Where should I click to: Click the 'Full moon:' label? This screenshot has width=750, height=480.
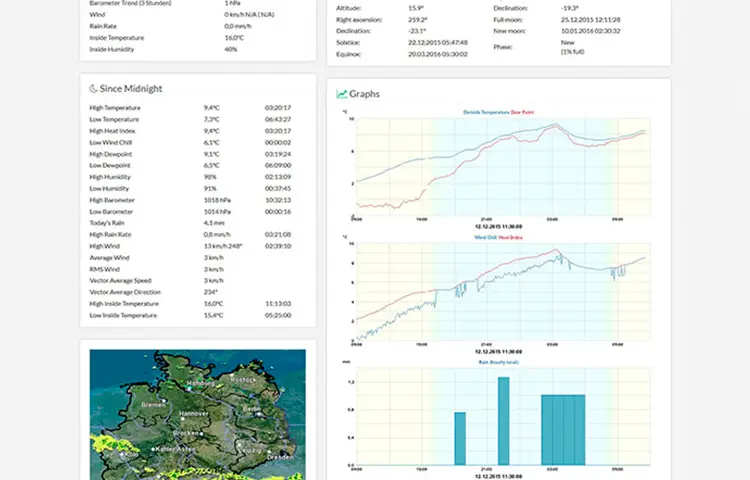(x=508, y=20)
